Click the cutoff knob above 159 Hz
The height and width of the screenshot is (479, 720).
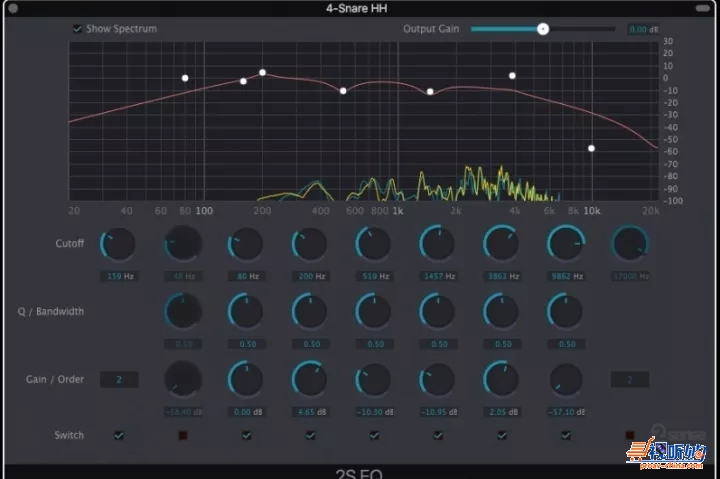tap(118, 244)
